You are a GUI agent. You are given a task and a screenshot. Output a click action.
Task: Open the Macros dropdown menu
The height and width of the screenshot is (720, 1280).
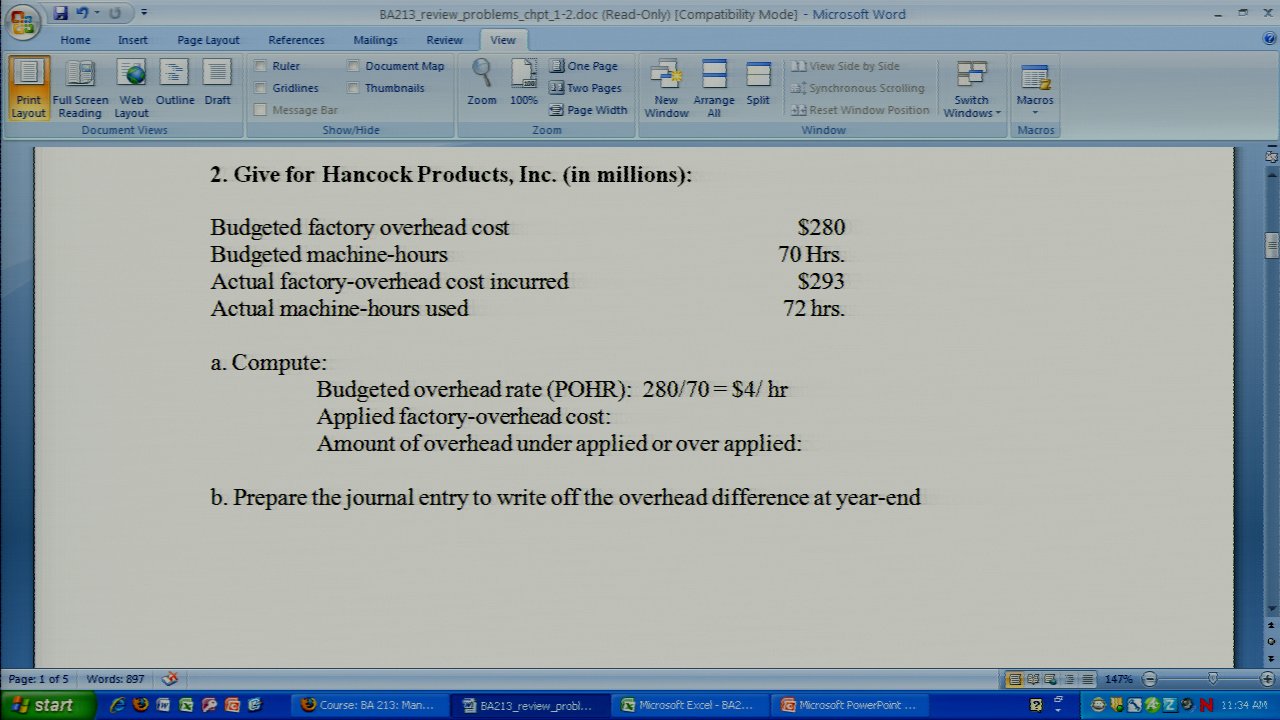coord(1035,88)
